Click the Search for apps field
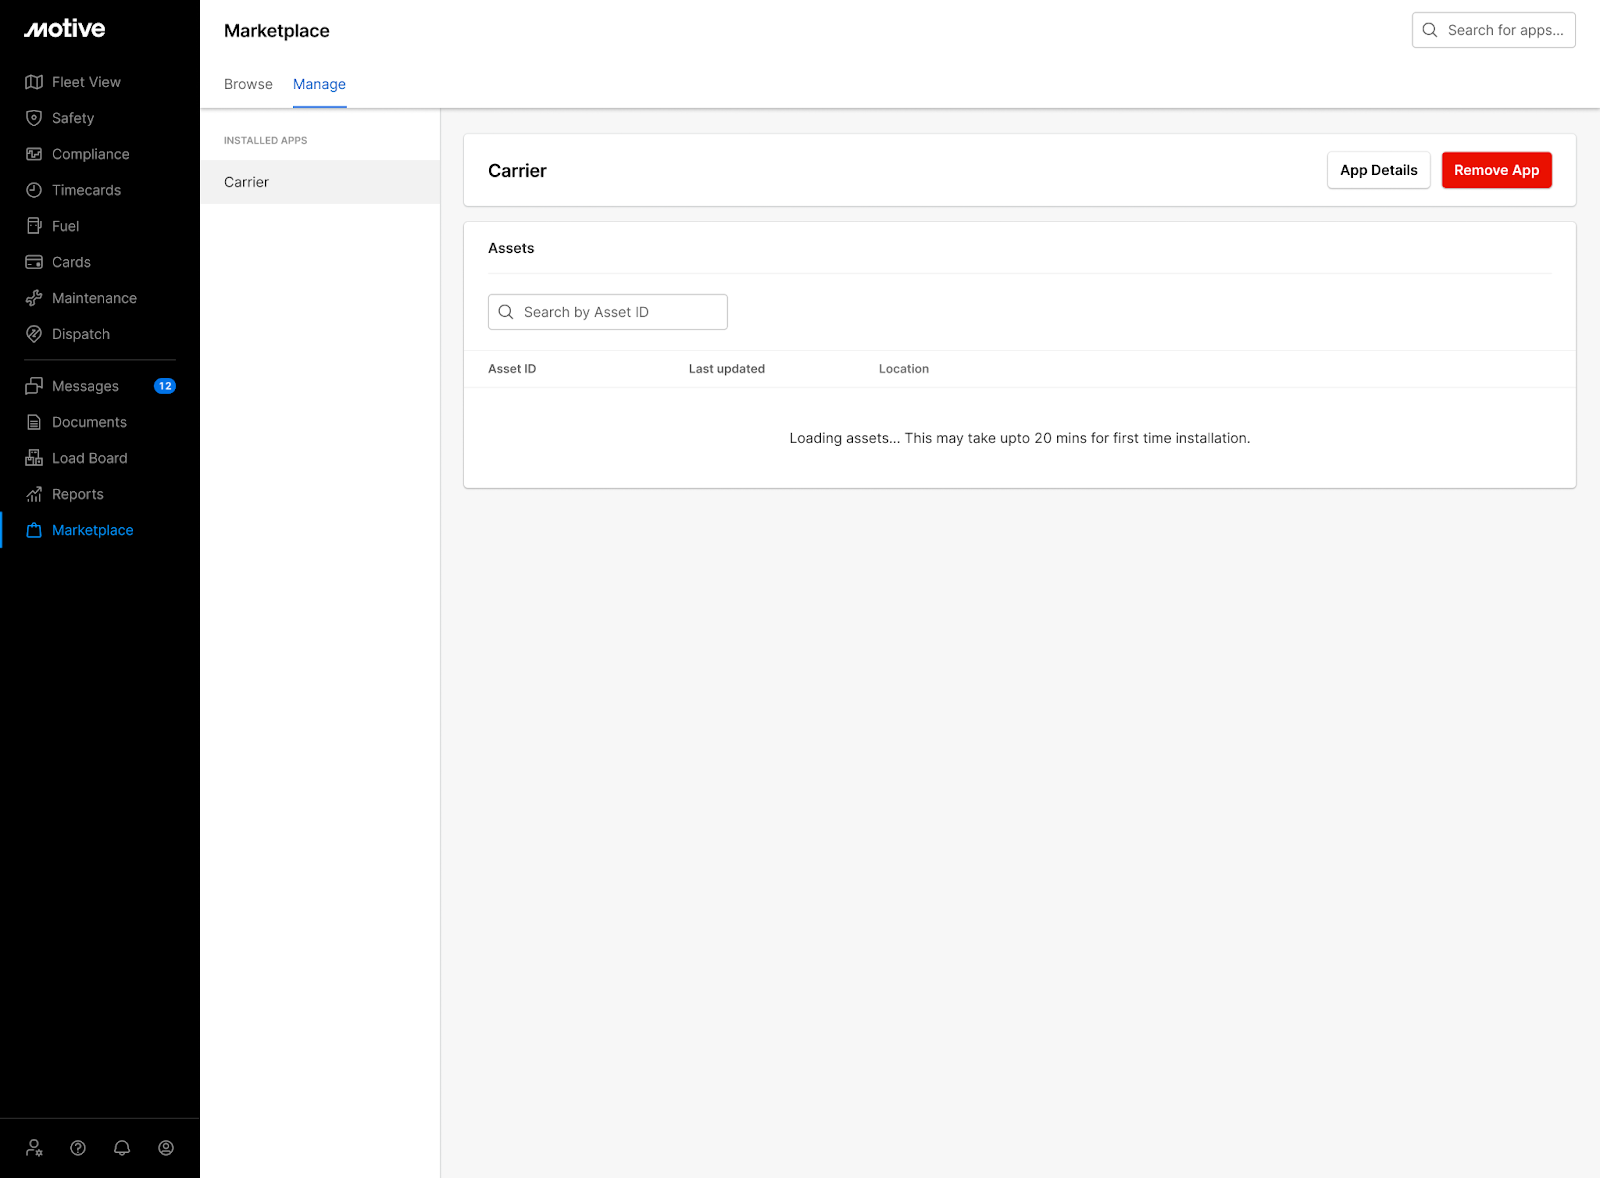 [1505, 30]
